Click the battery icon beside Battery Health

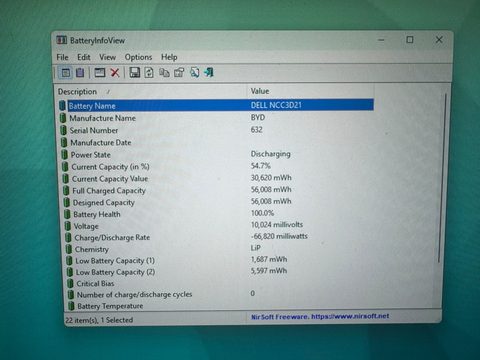pos(67,214)
